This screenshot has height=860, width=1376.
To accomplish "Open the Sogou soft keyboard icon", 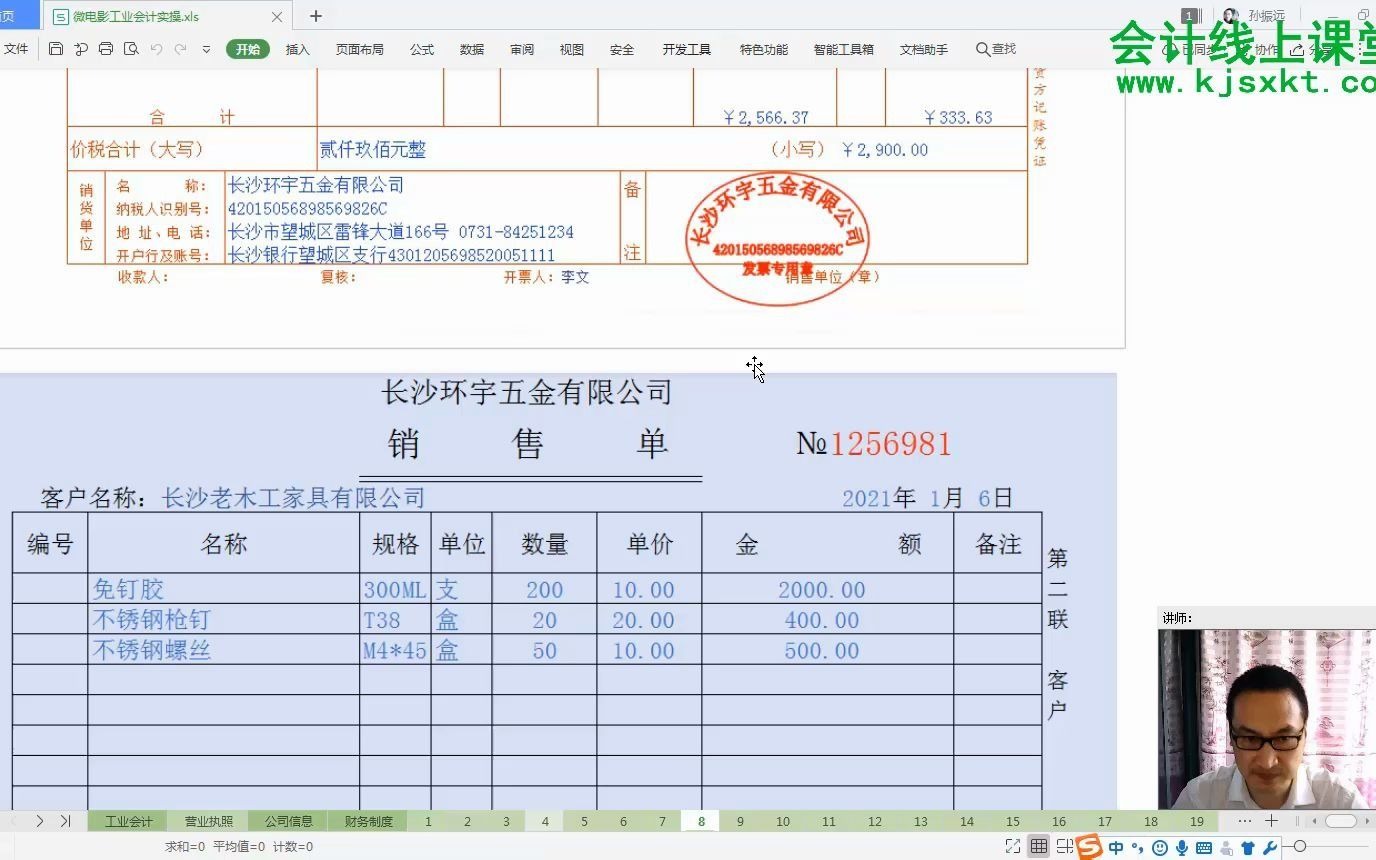I will [1204, 848].
